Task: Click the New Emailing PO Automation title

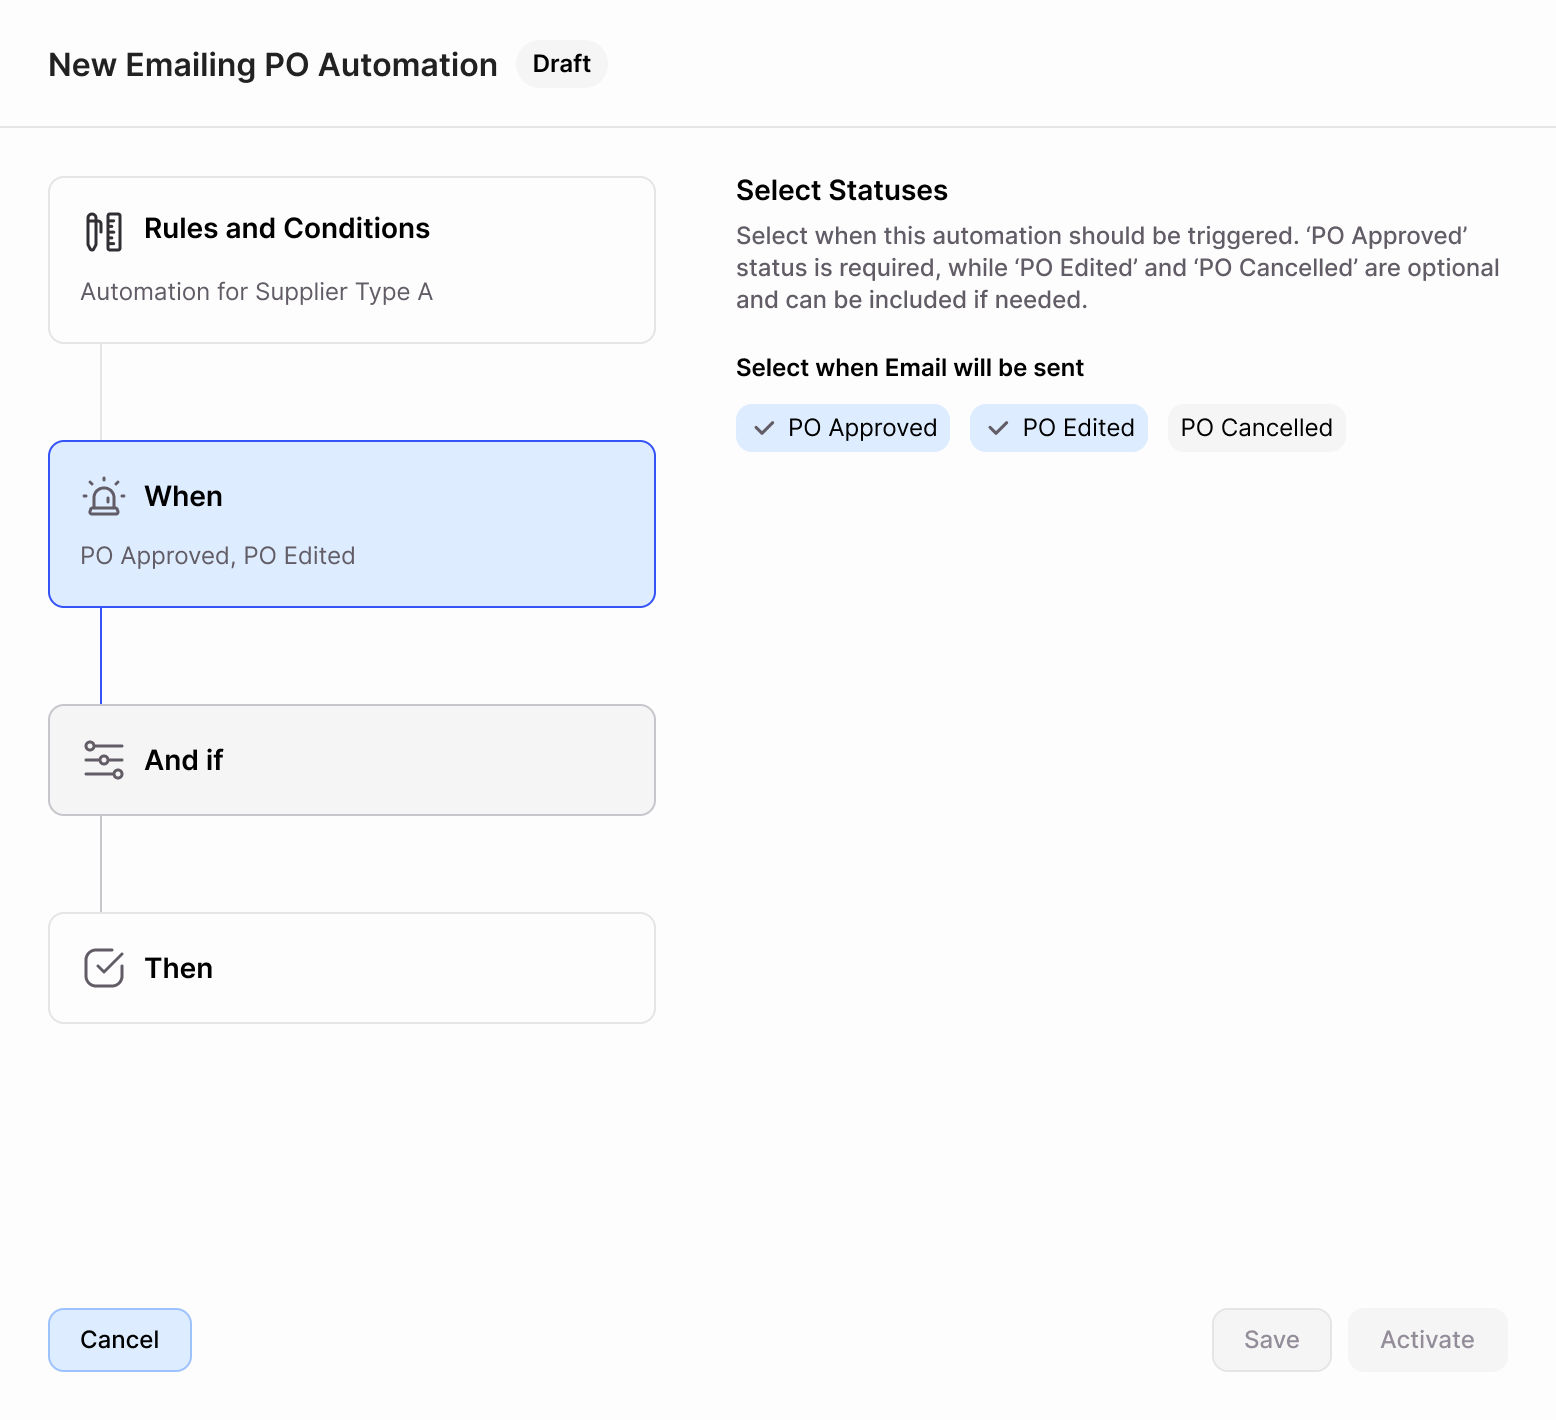Action: point(273,63)
